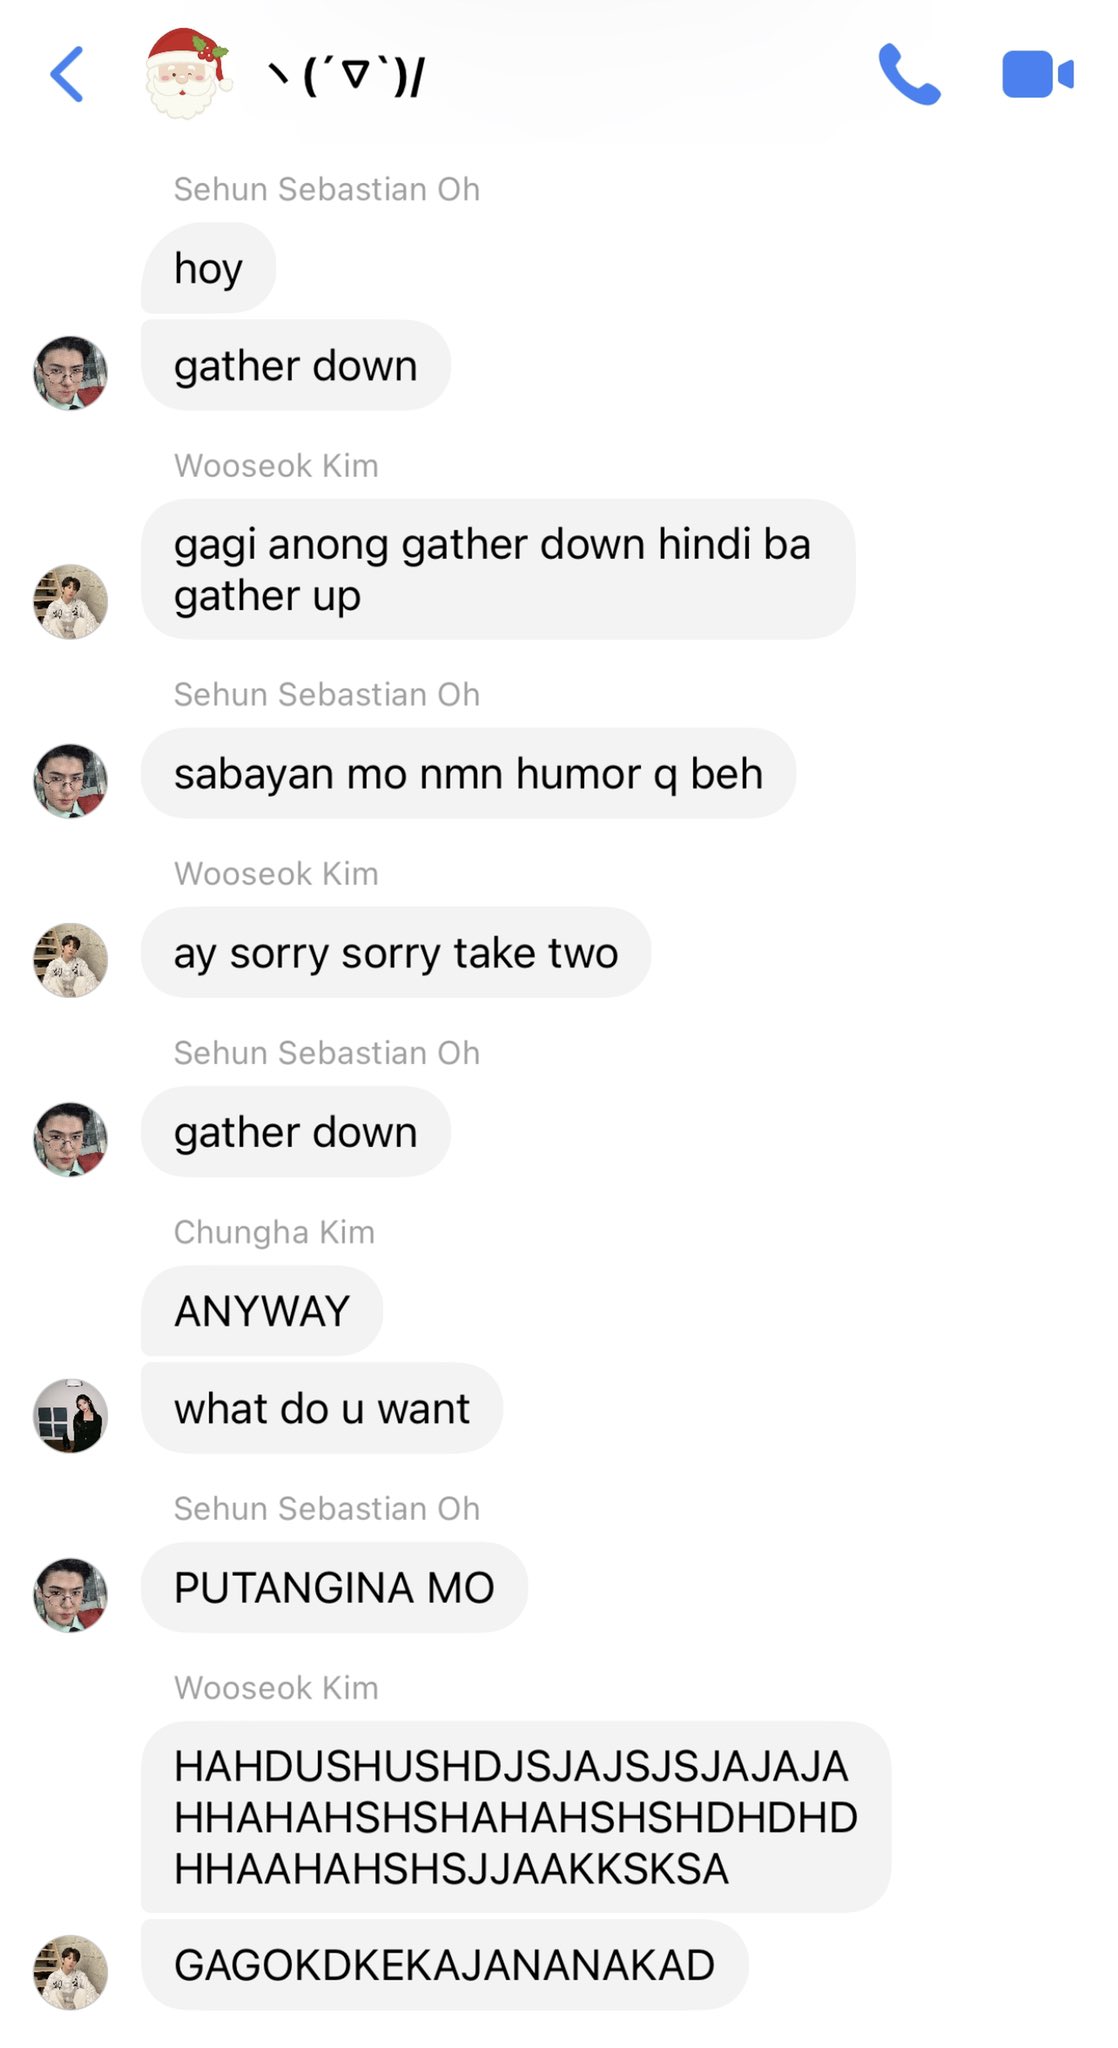This screenshot has height=2048, width=1118.
Task: Select 'gagi anong gather down' message bubble
Action: (x=498, y=569)
